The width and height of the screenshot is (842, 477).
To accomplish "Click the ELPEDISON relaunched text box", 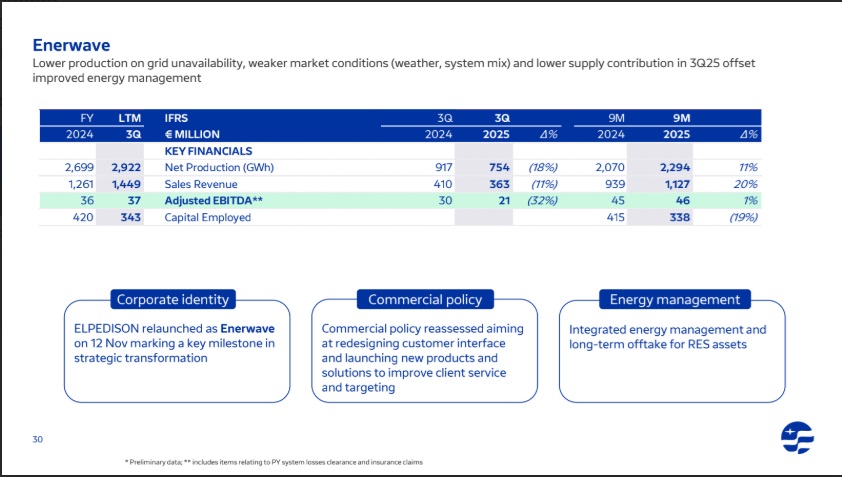I will coord(174,344).
